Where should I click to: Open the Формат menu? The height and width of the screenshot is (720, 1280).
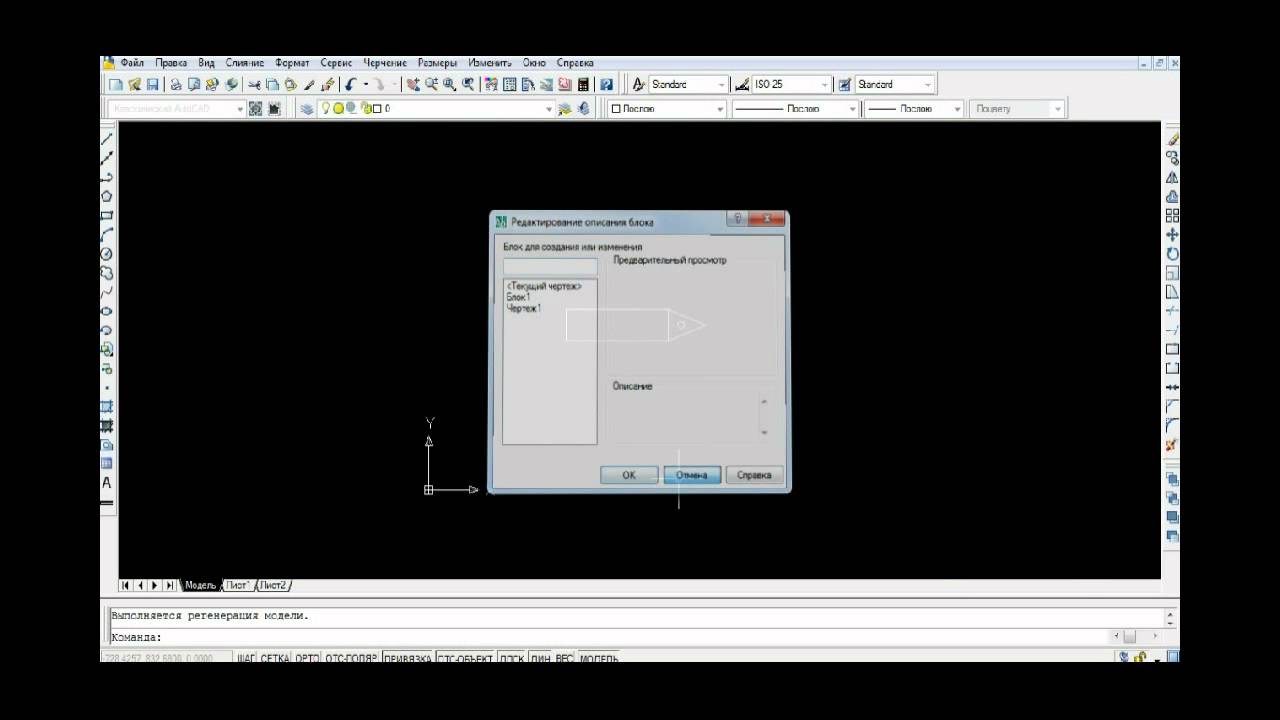click(292, 63)
